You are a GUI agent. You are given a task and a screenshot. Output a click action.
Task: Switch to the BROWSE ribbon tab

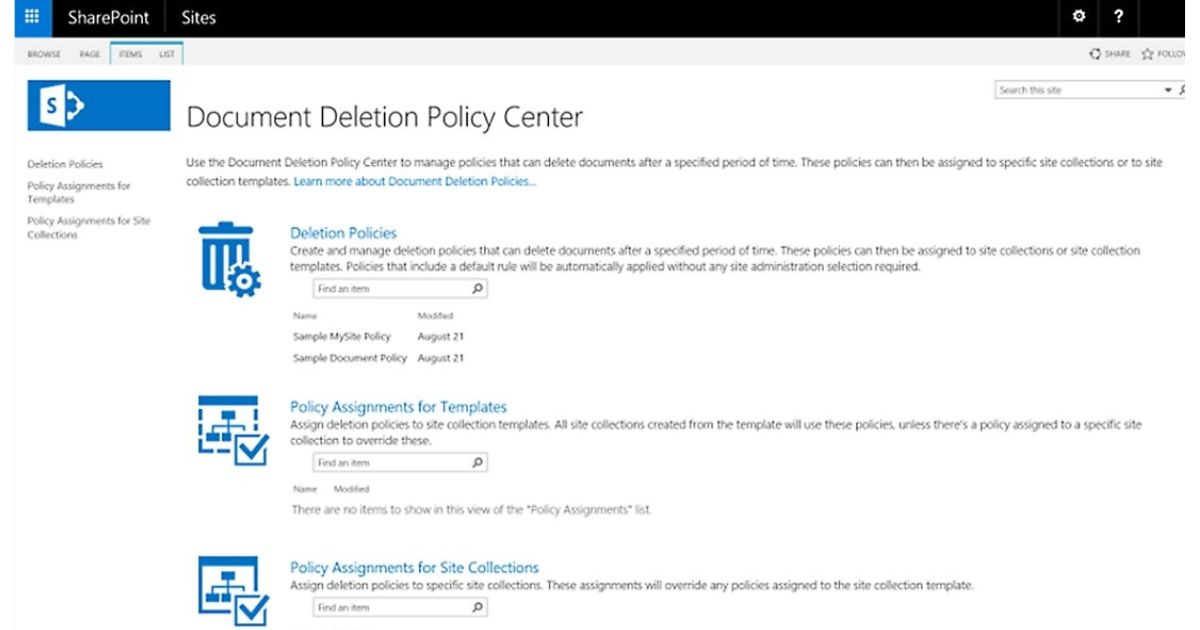(45, 54)
